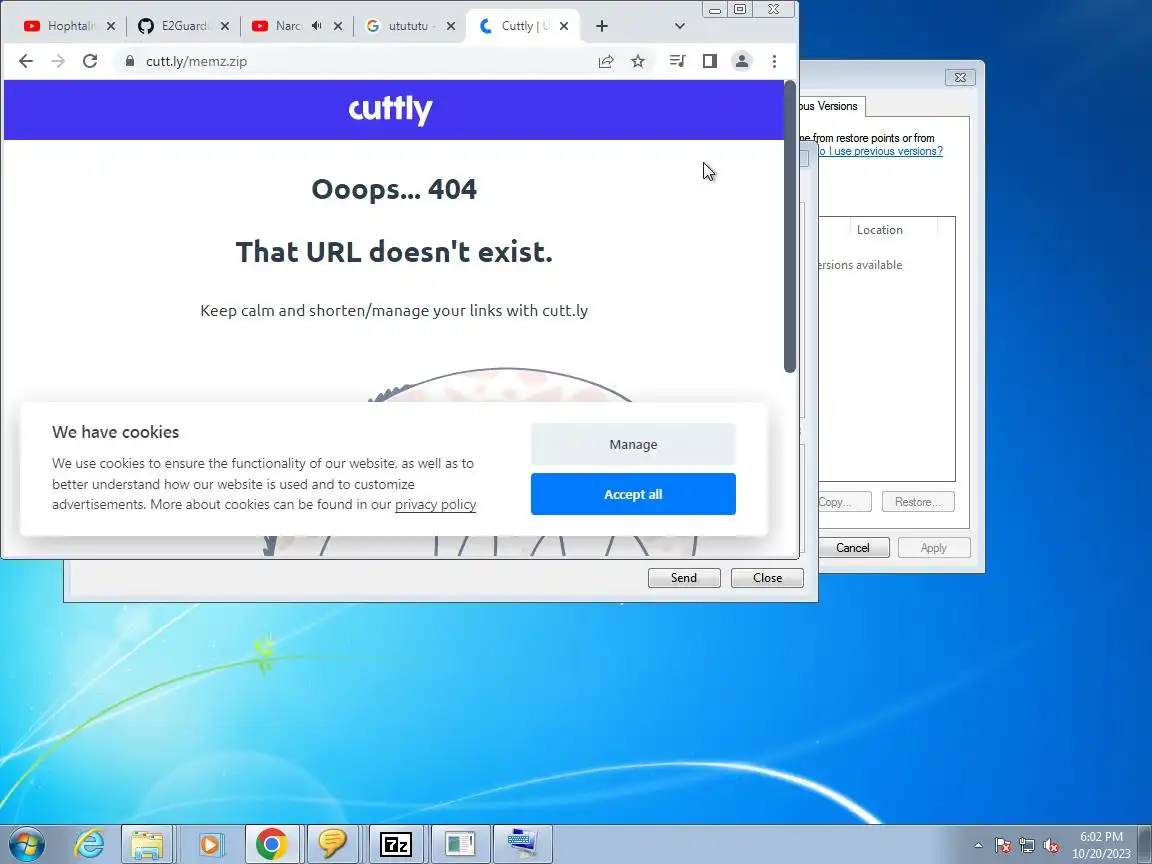Click the Copy... button in Properties window
Screen dimensions: 1152x864
[843, 502]
